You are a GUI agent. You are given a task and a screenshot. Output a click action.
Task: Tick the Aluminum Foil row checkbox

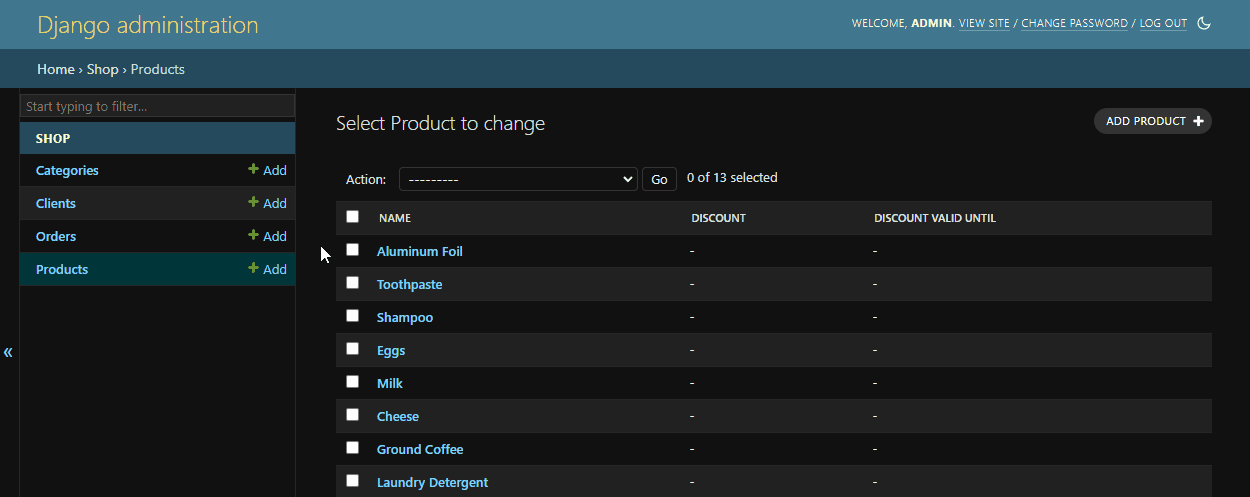tap(352, 250)
